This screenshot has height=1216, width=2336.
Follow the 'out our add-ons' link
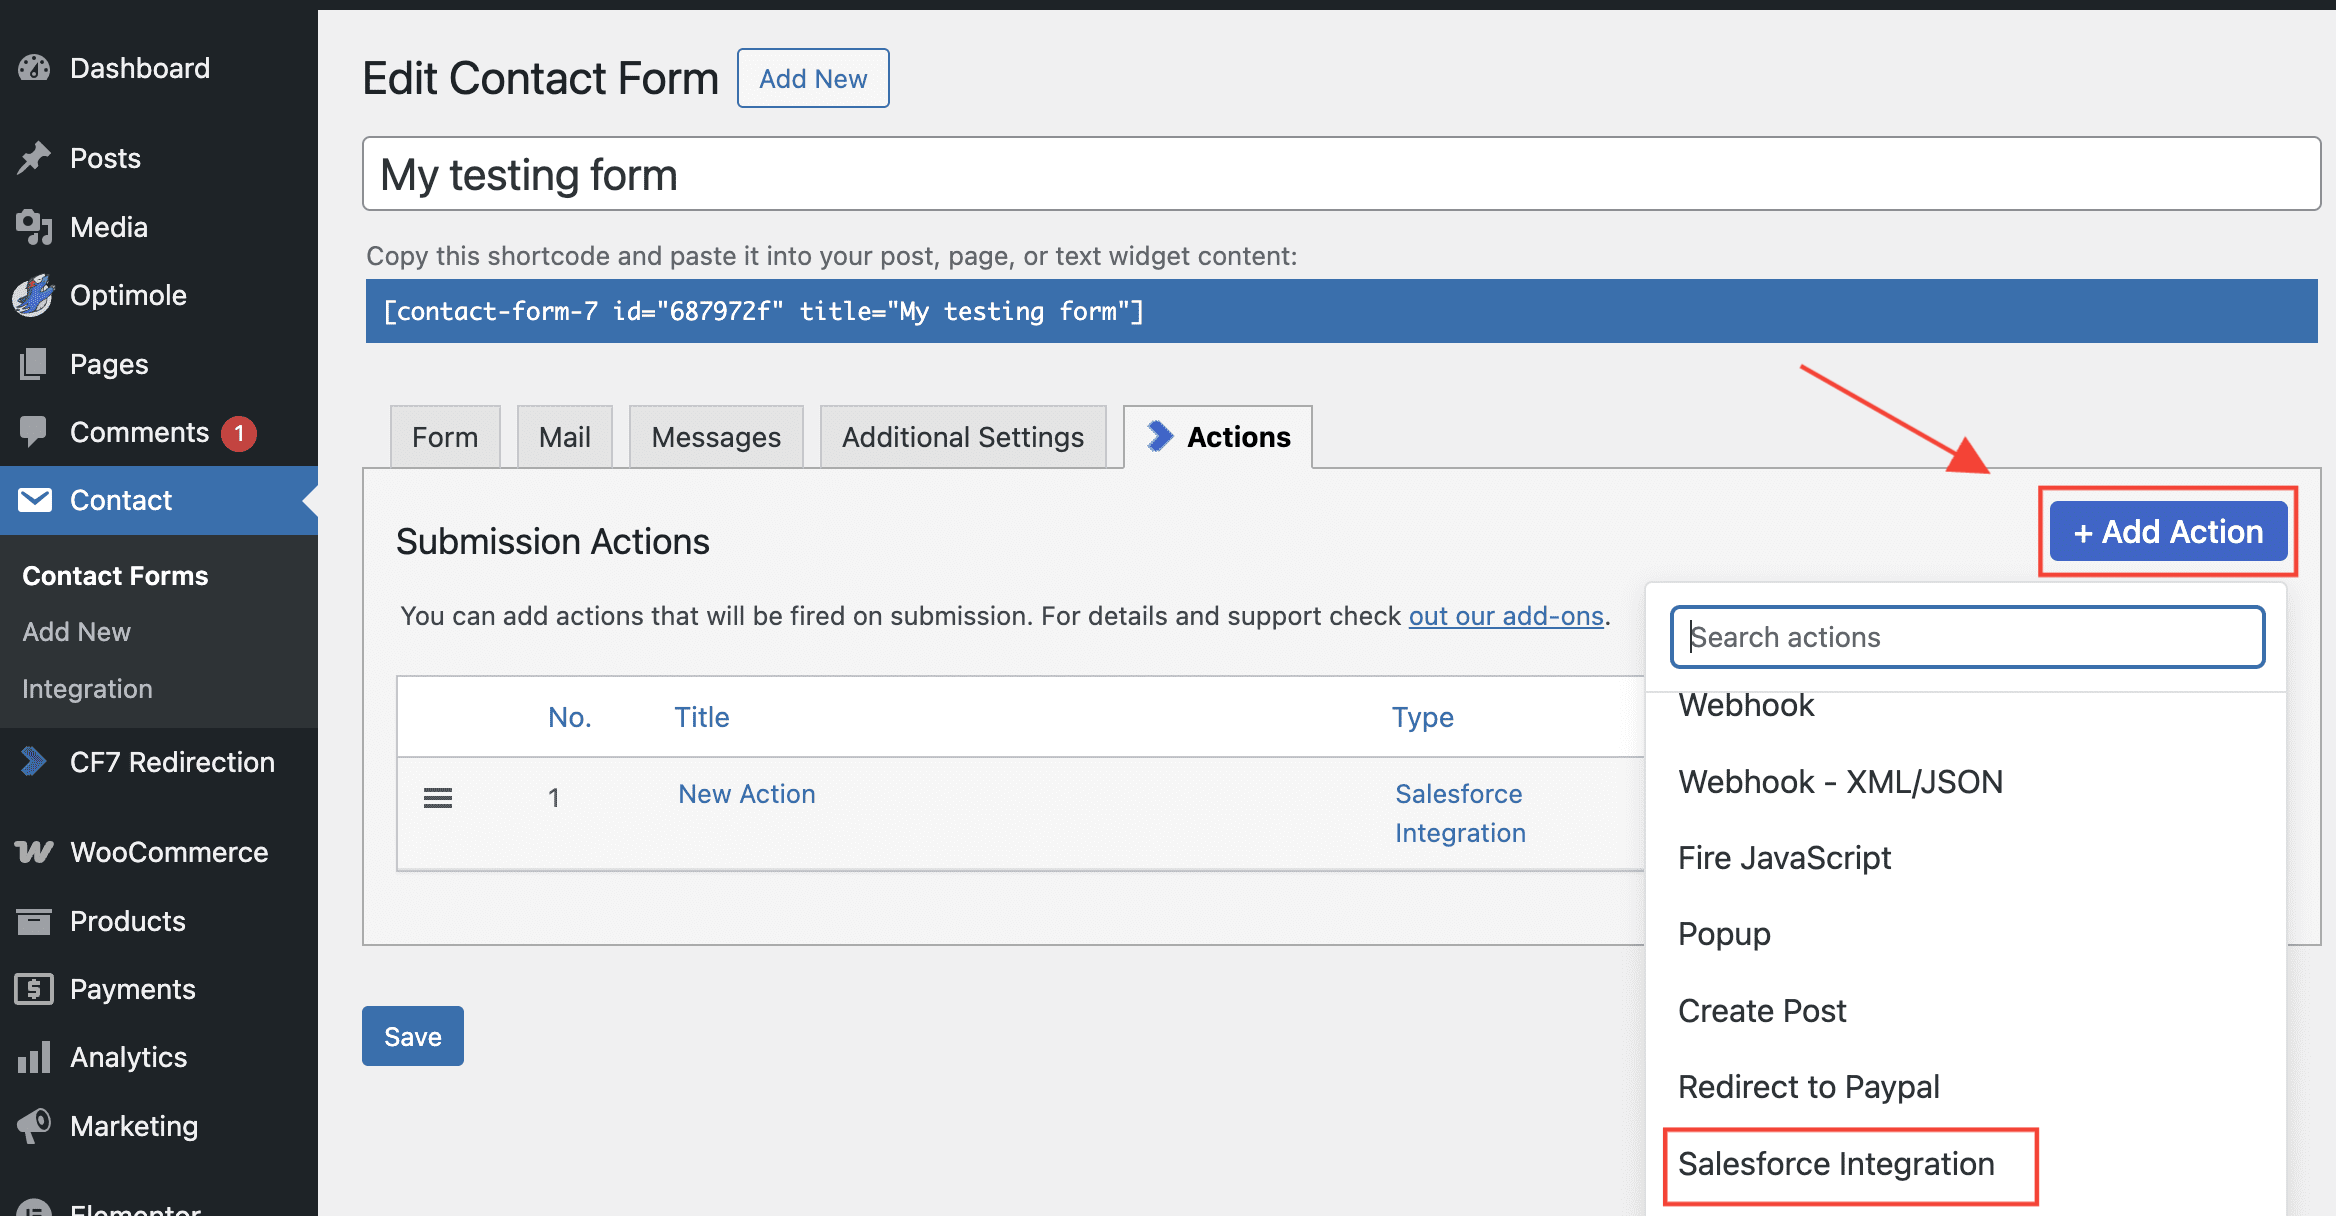pos(1505,616)
